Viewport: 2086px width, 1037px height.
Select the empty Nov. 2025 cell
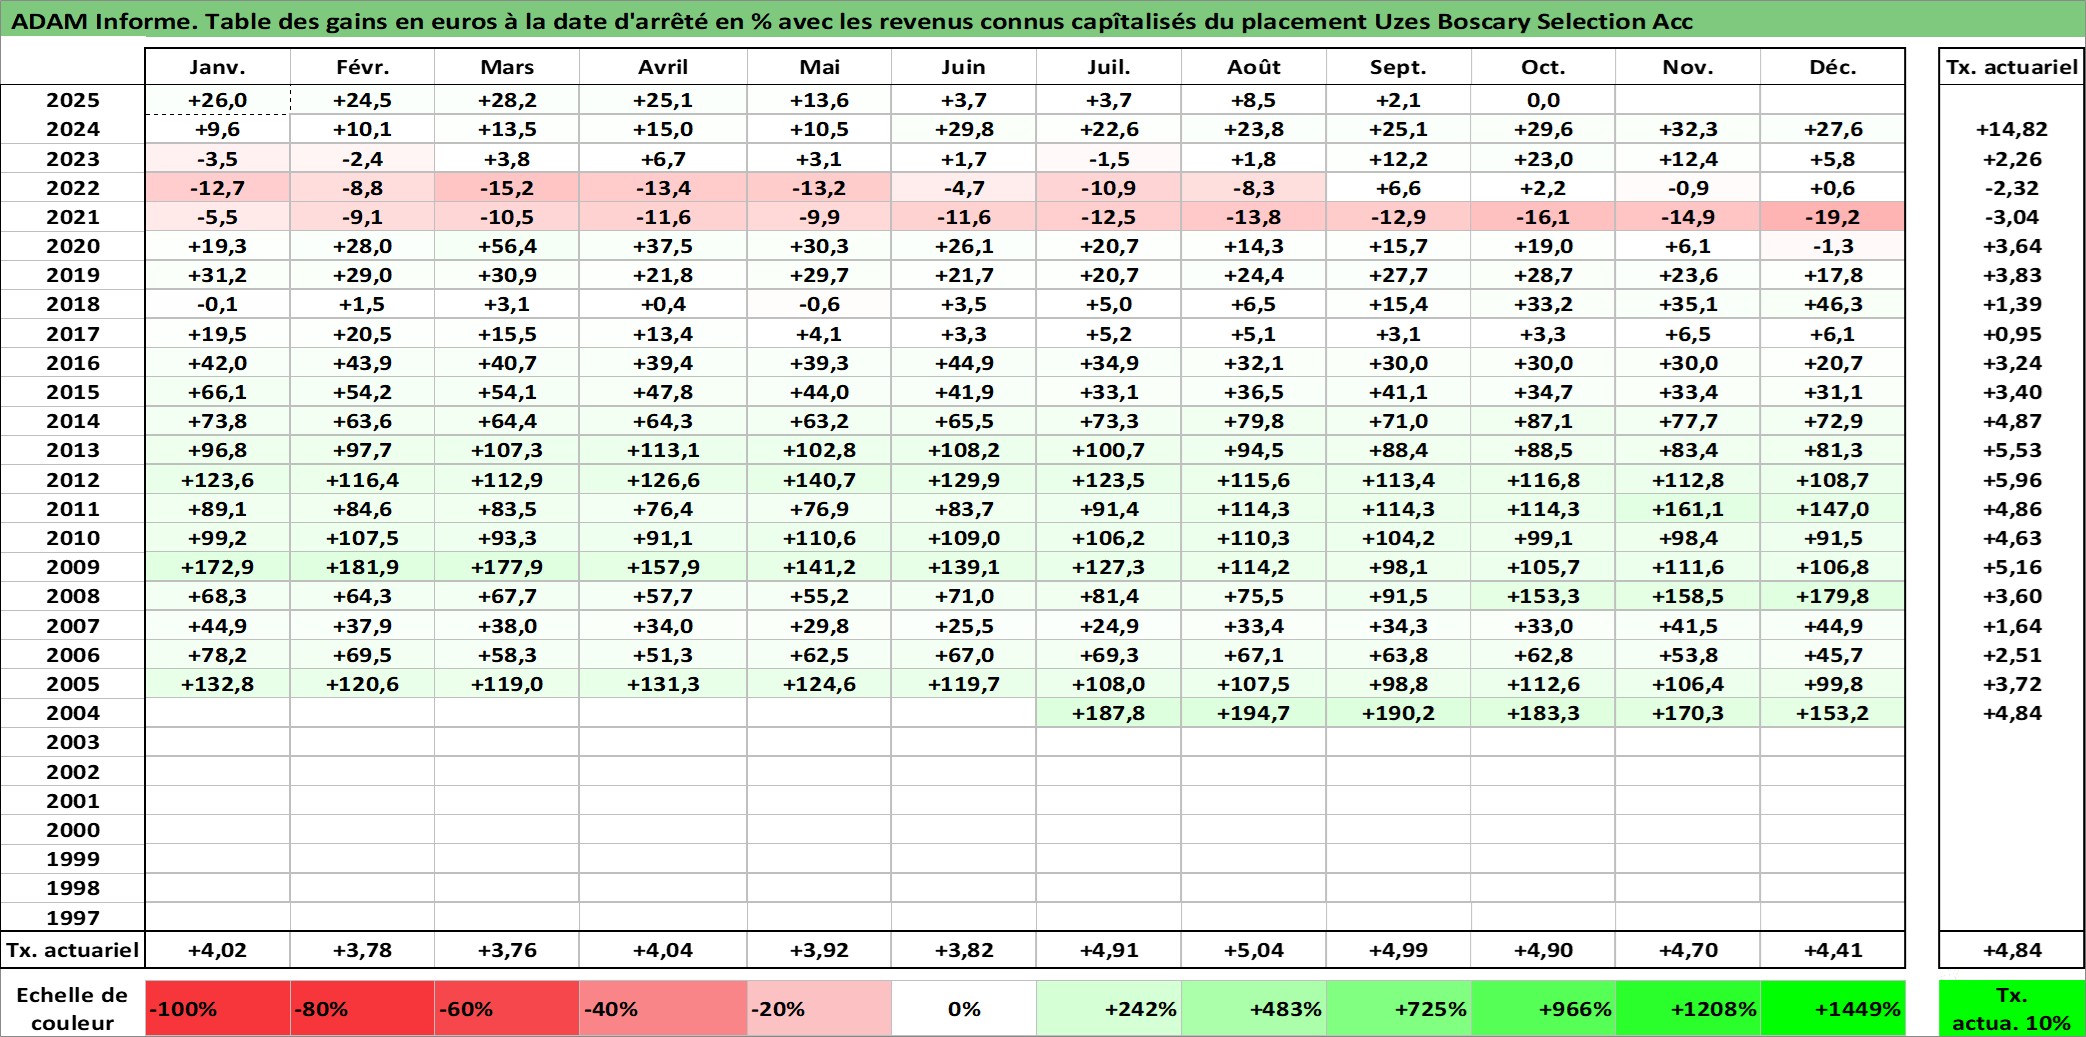pos(1688,100)
